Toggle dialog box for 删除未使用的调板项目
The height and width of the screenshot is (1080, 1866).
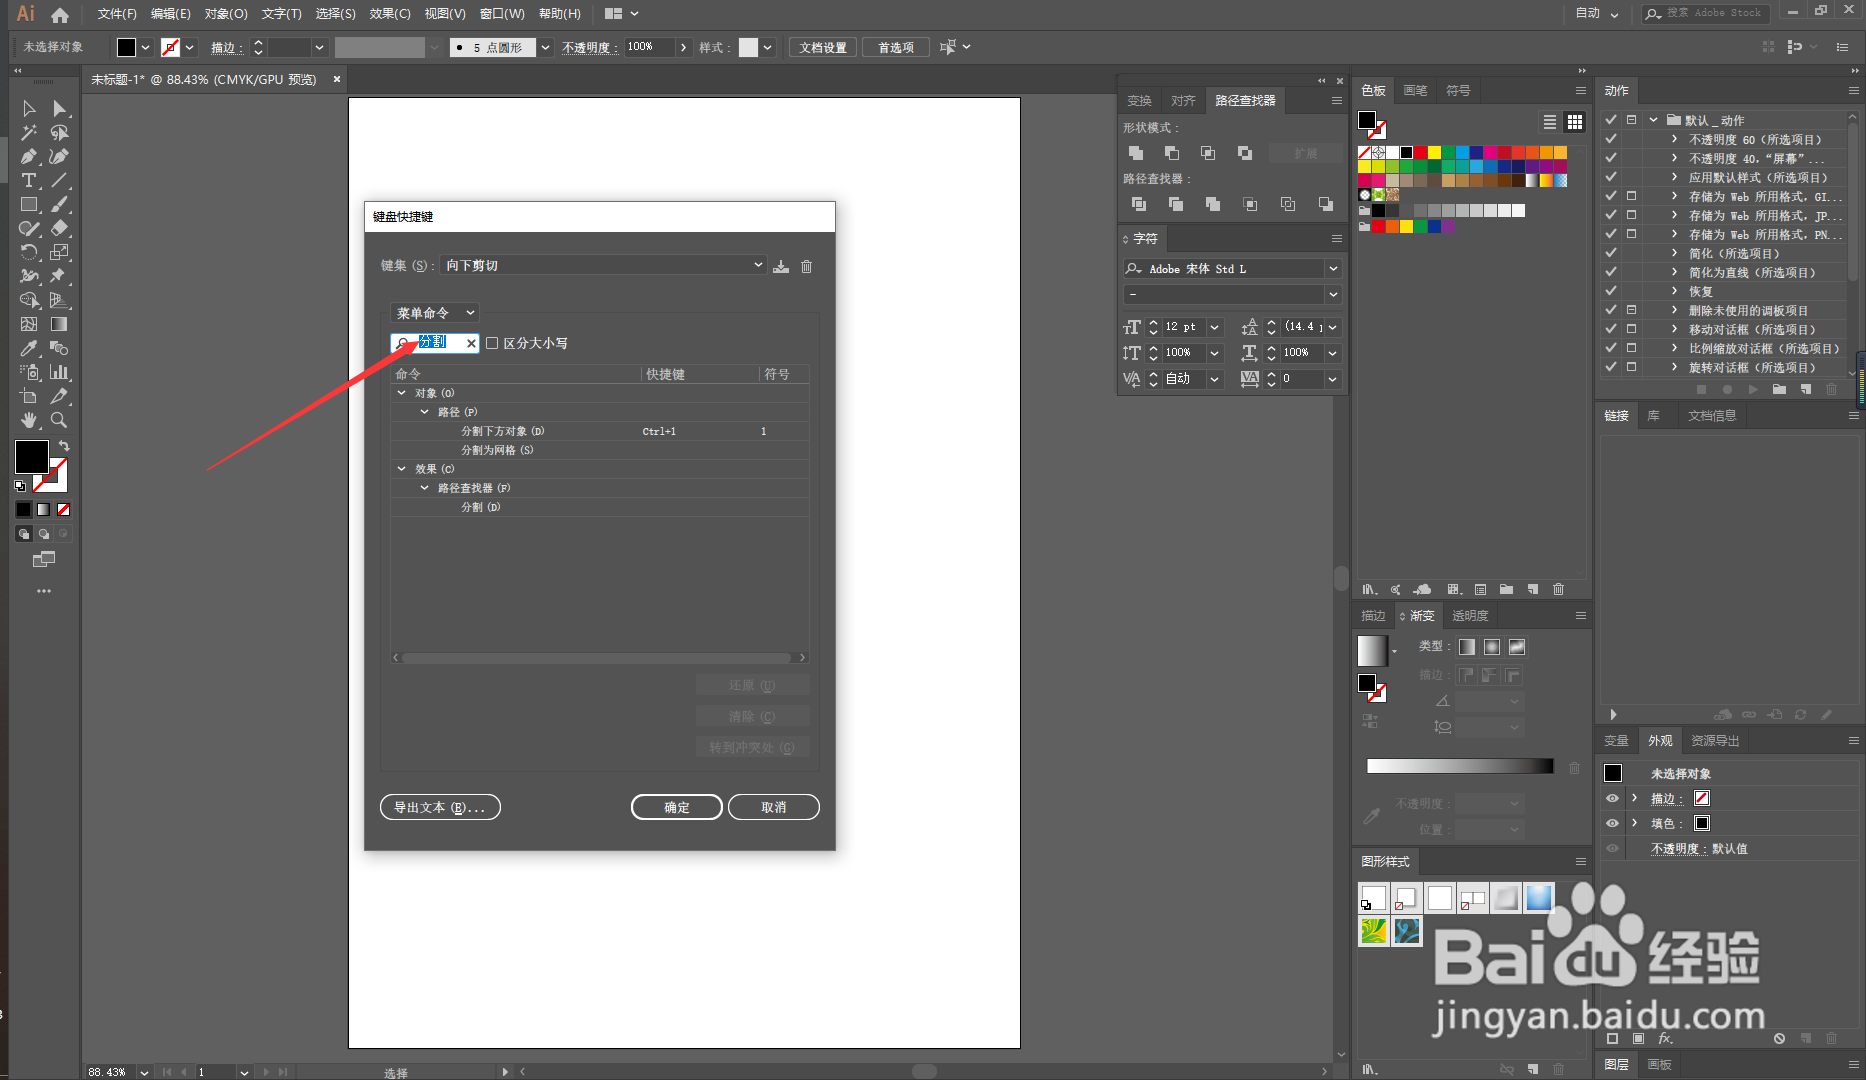pyautogui.click(x=1631, y=310)
